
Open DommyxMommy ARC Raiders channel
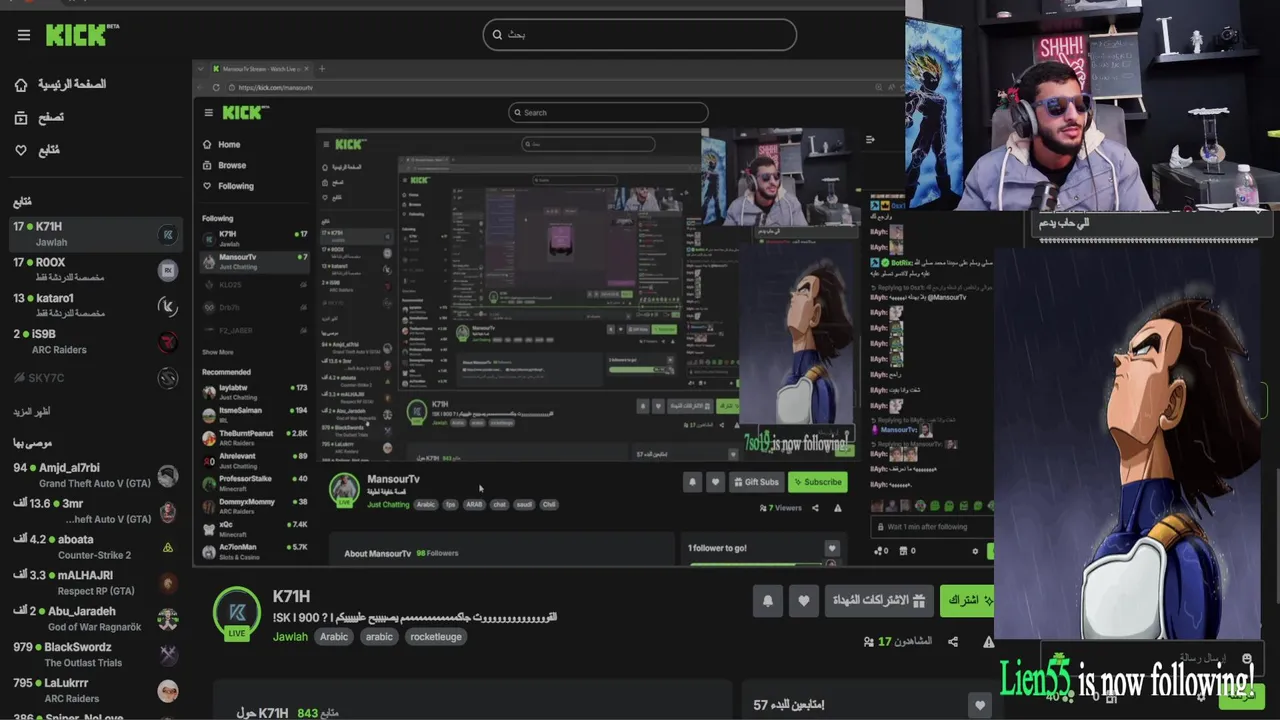(254, 506)
